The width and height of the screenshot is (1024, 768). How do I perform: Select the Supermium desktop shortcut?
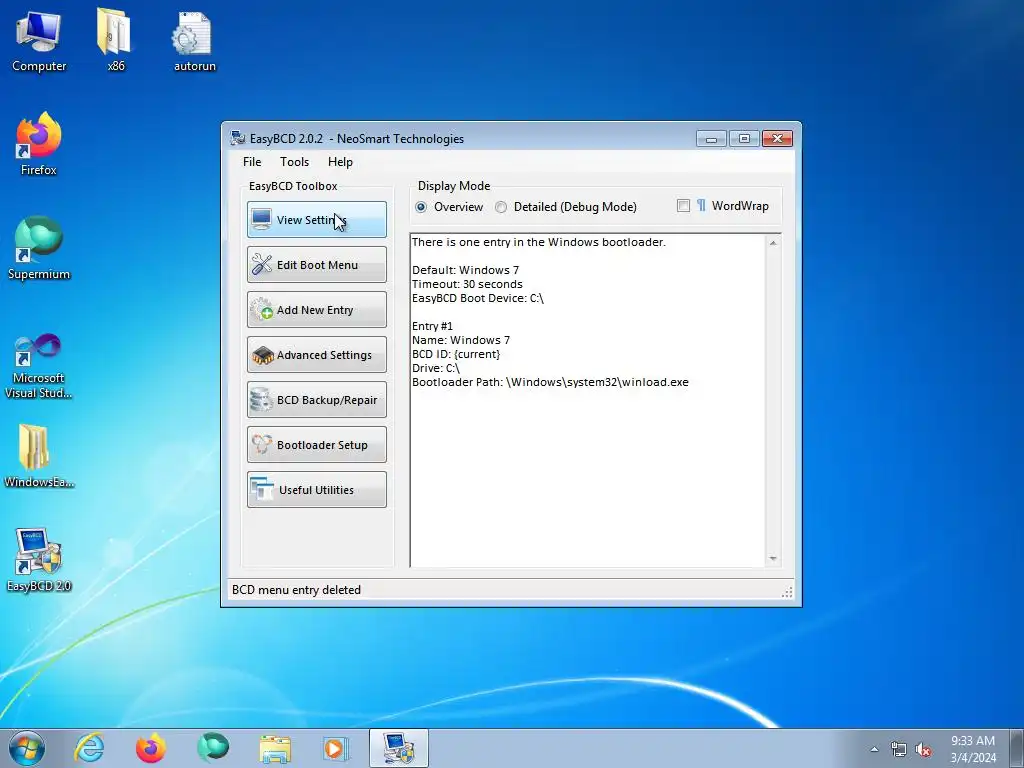coord(39,248)
